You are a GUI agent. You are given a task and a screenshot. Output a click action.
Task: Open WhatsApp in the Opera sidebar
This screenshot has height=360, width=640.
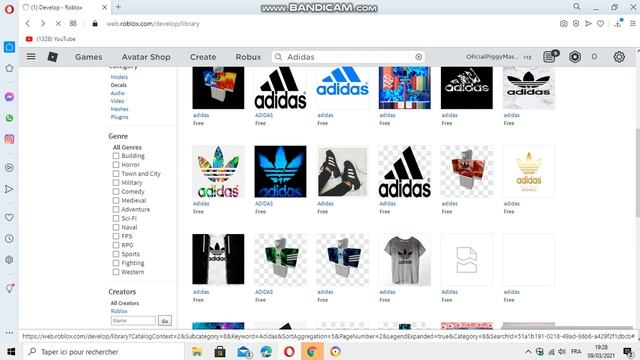[x=9, y=118]
